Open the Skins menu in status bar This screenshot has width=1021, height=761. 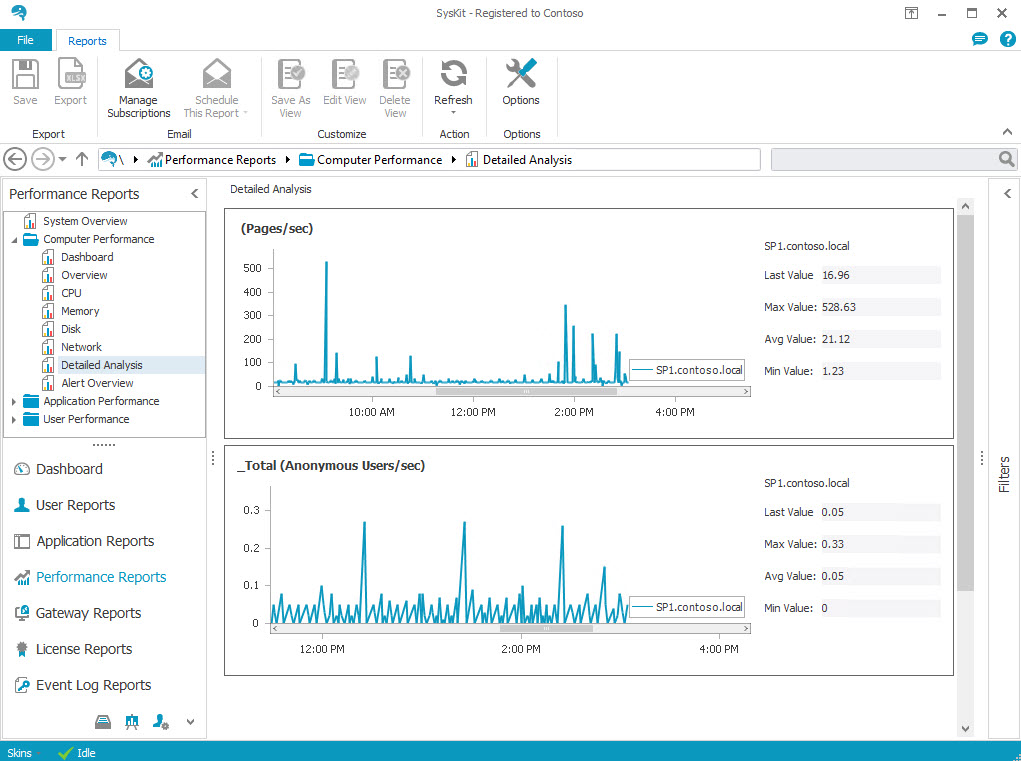coord(19,753)
